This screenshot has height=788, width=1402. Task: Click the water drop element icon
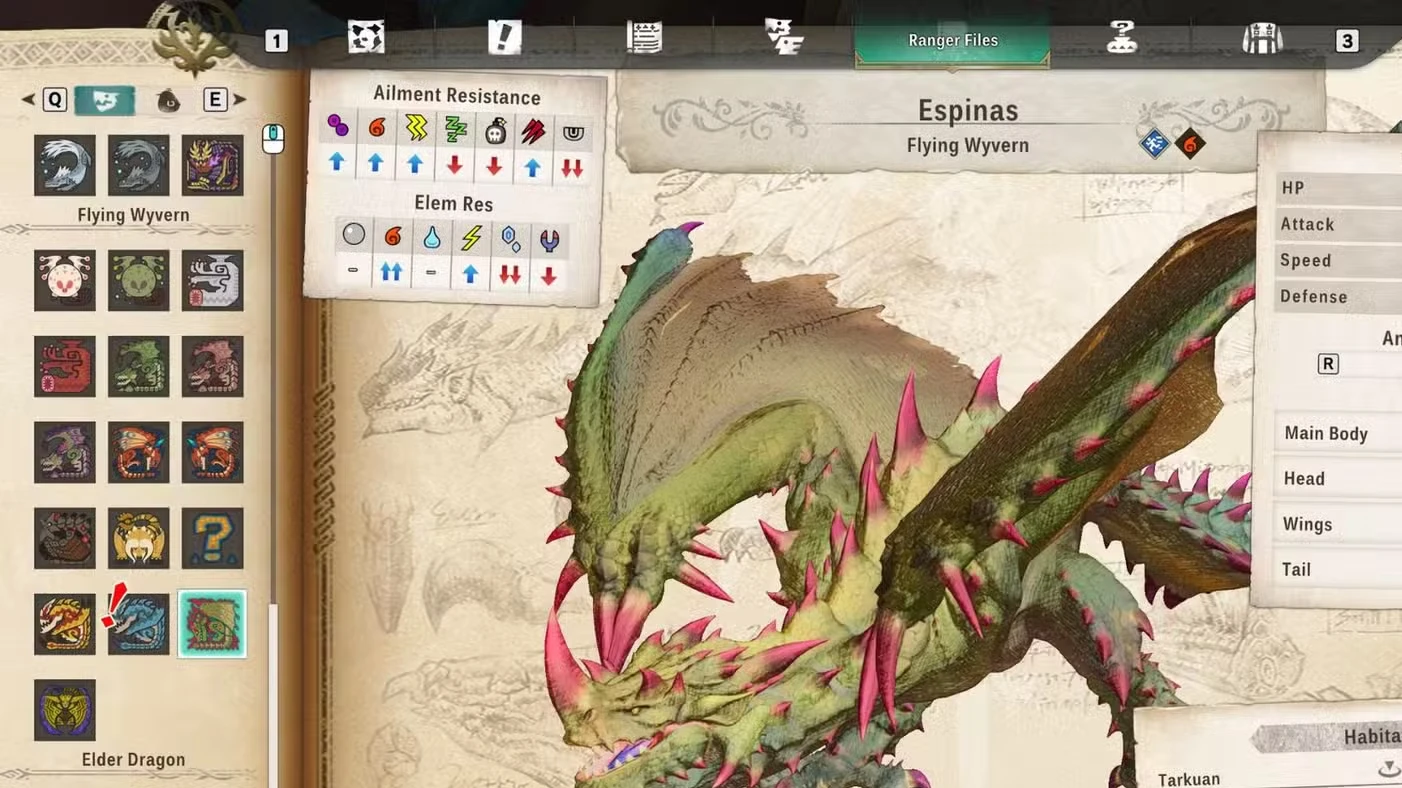point(431,237)
